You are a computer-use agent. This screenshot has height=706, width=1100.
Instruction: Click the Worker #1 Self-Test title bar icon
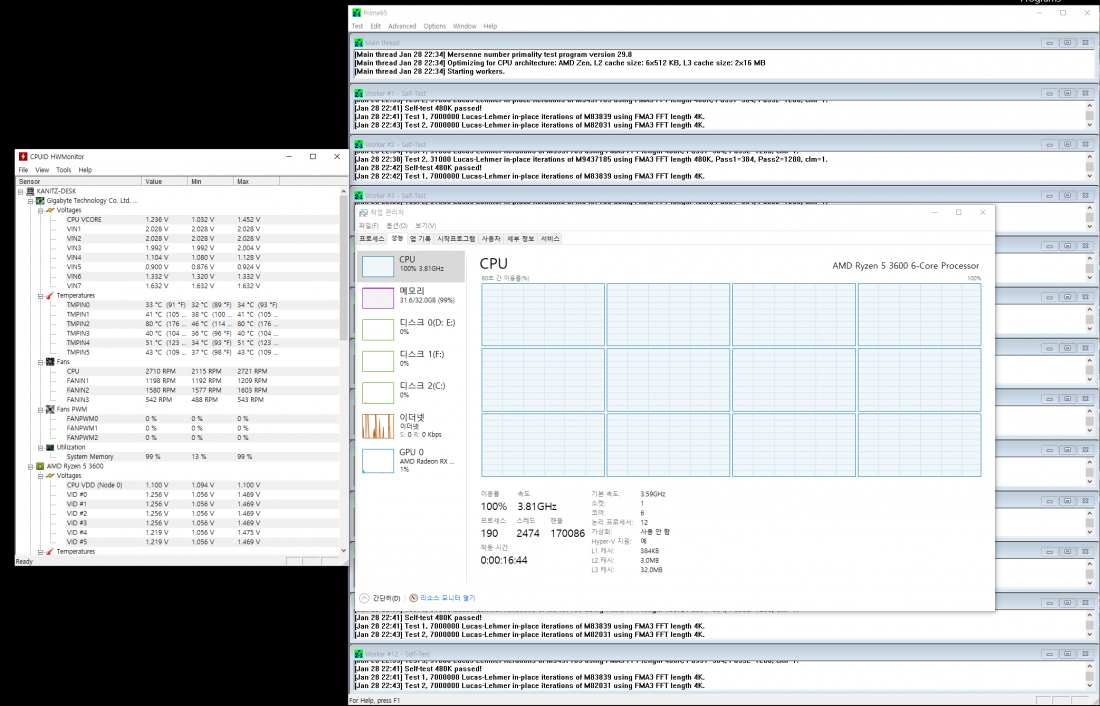pos(359,92)
